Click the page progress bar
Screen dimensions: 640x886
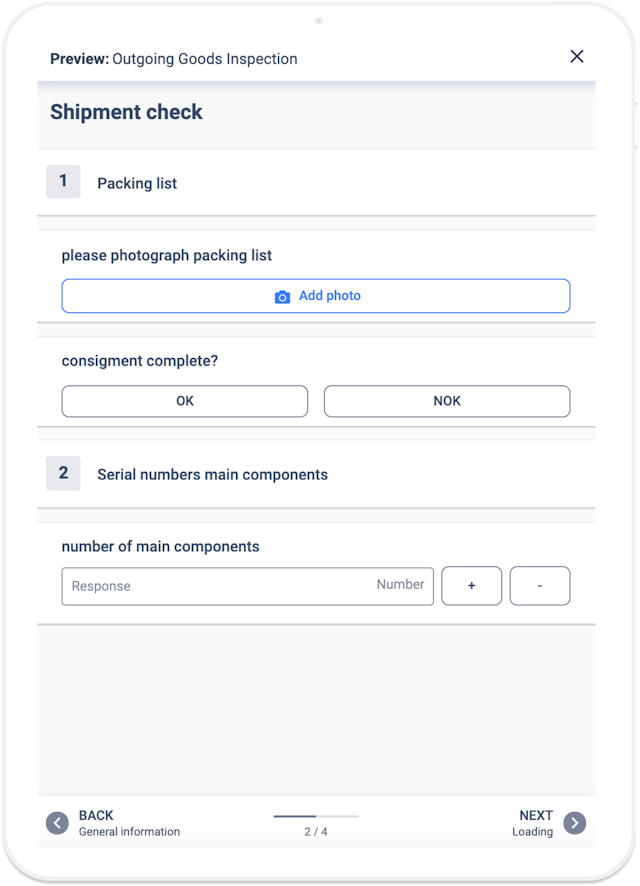pos(316,816)
